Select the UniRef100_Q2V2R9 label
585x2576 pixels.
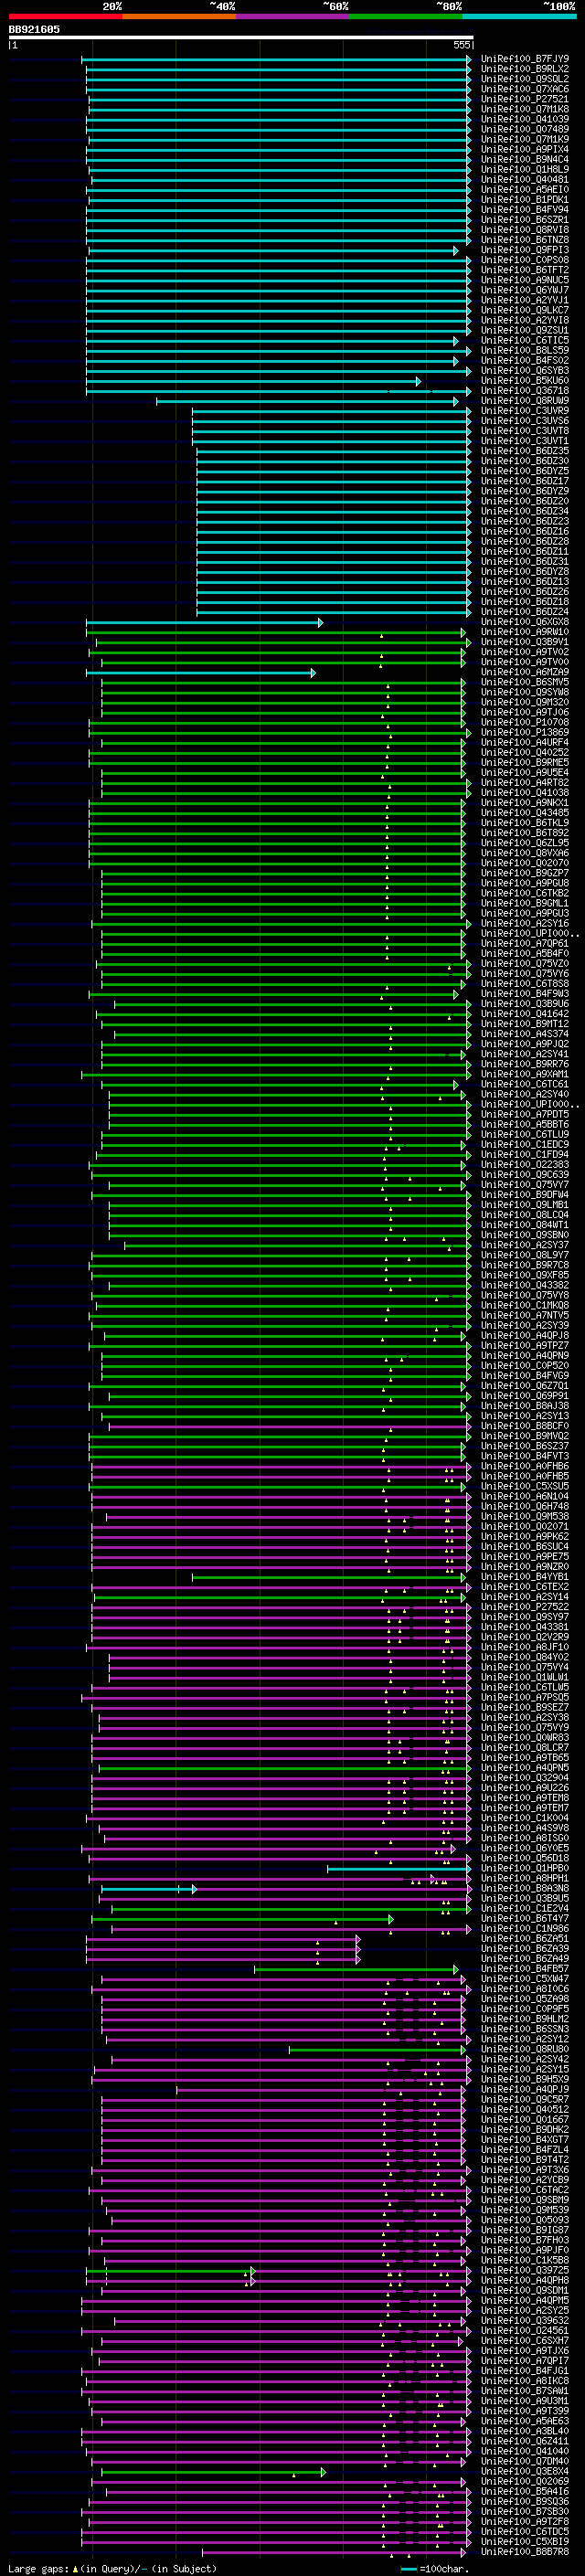[x=524, y=1637]
